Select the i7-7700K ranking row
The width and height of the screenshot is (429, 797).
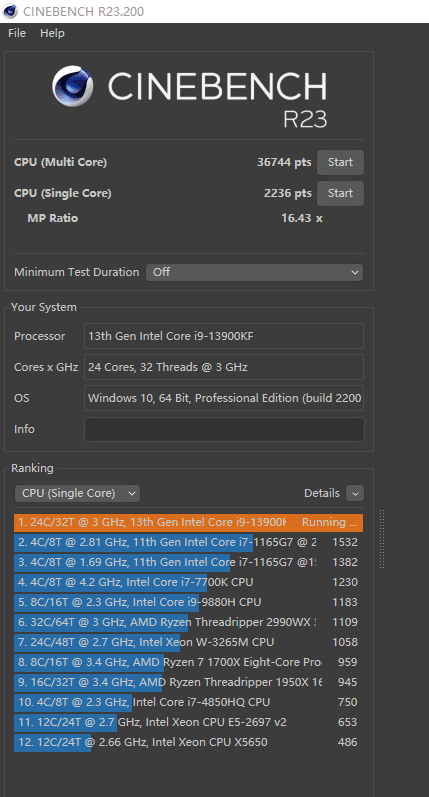(x=189, y=582)
